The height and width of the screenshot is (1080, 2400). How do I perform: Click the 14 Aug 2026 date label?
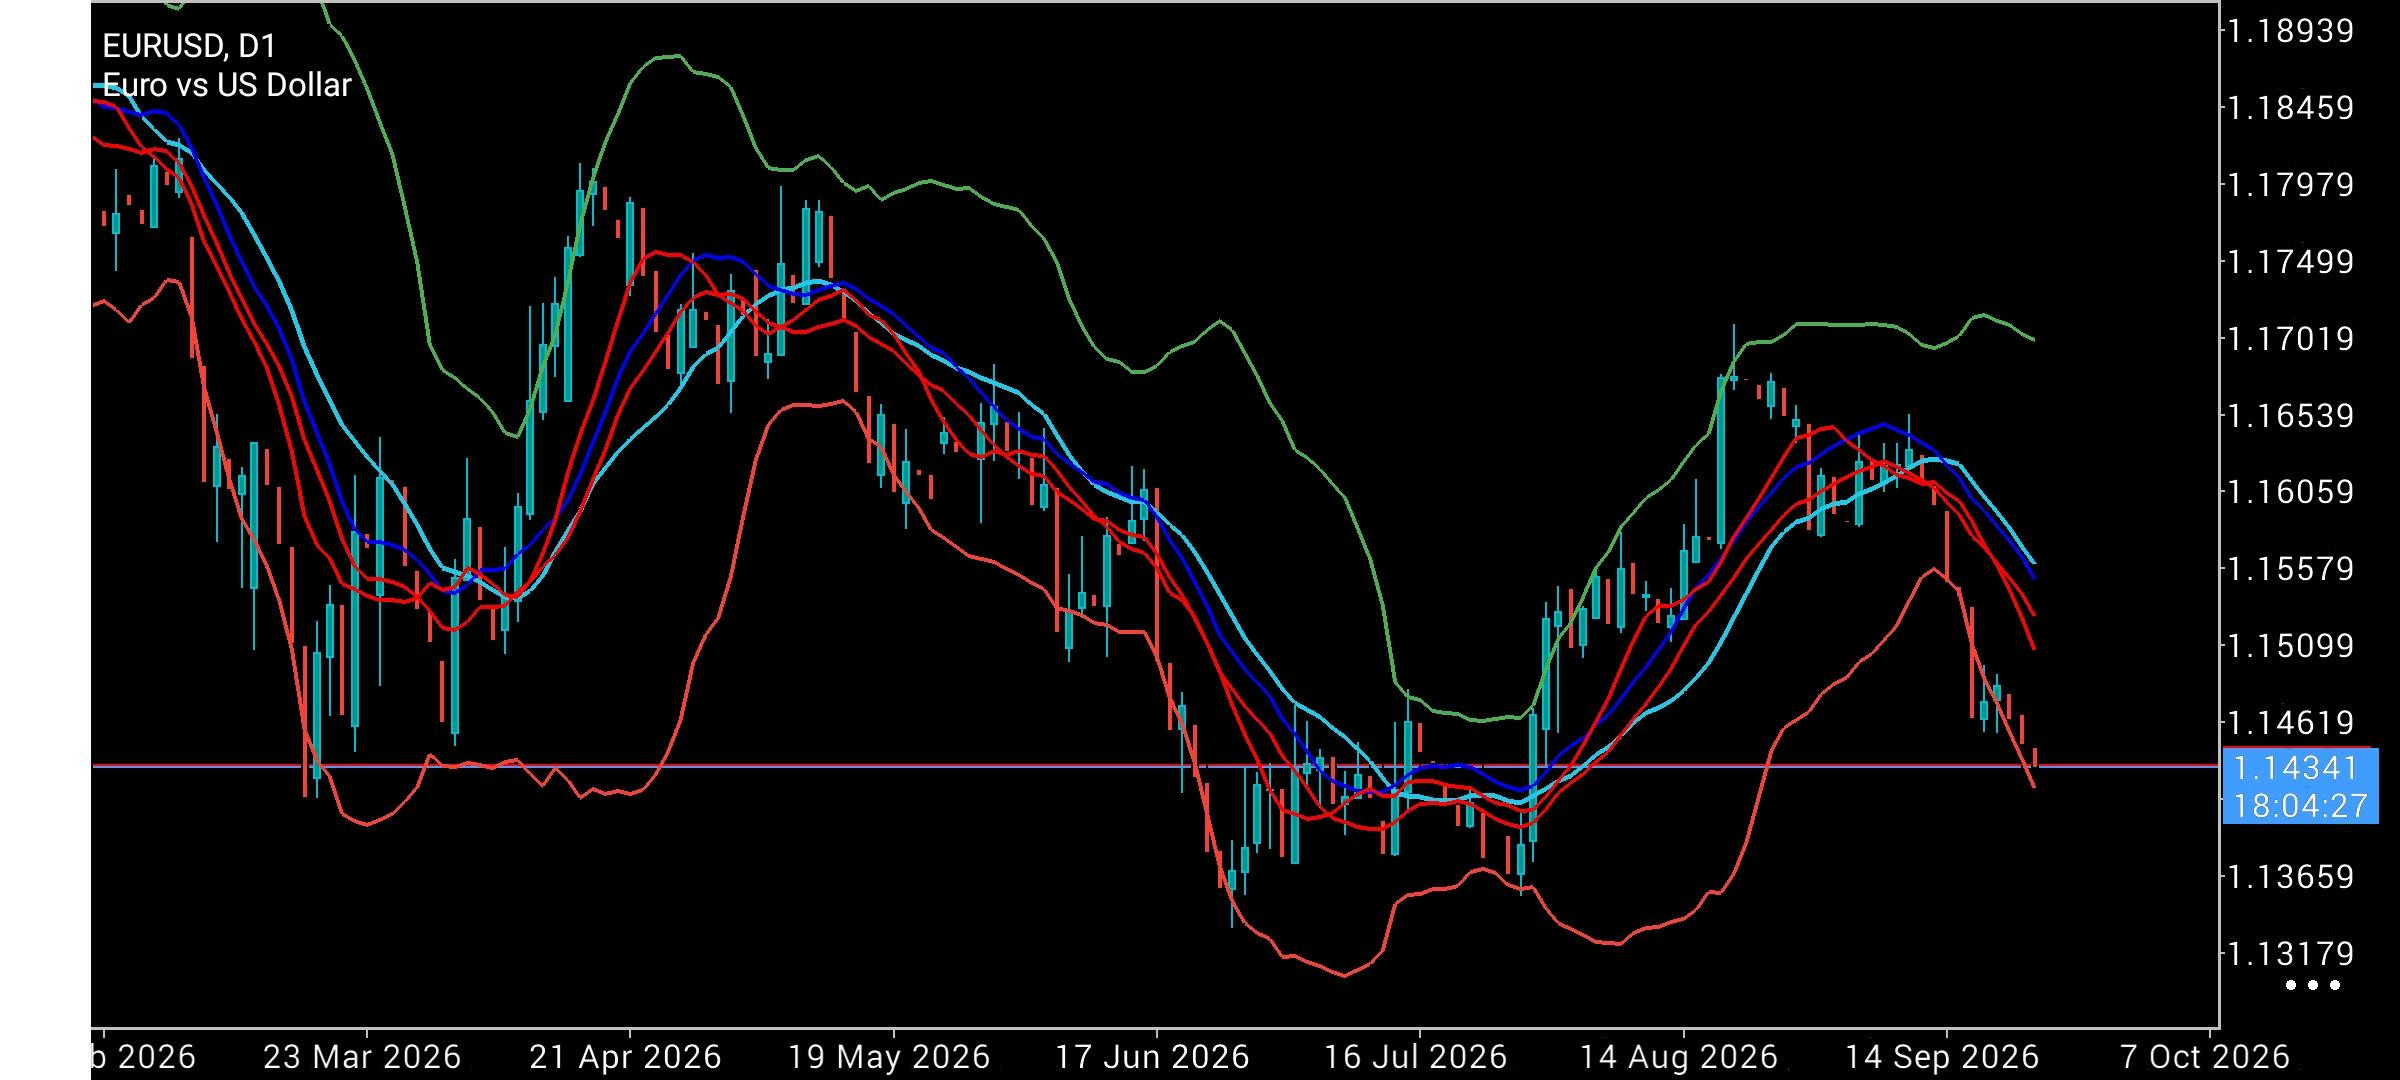coord(1679,1057)
